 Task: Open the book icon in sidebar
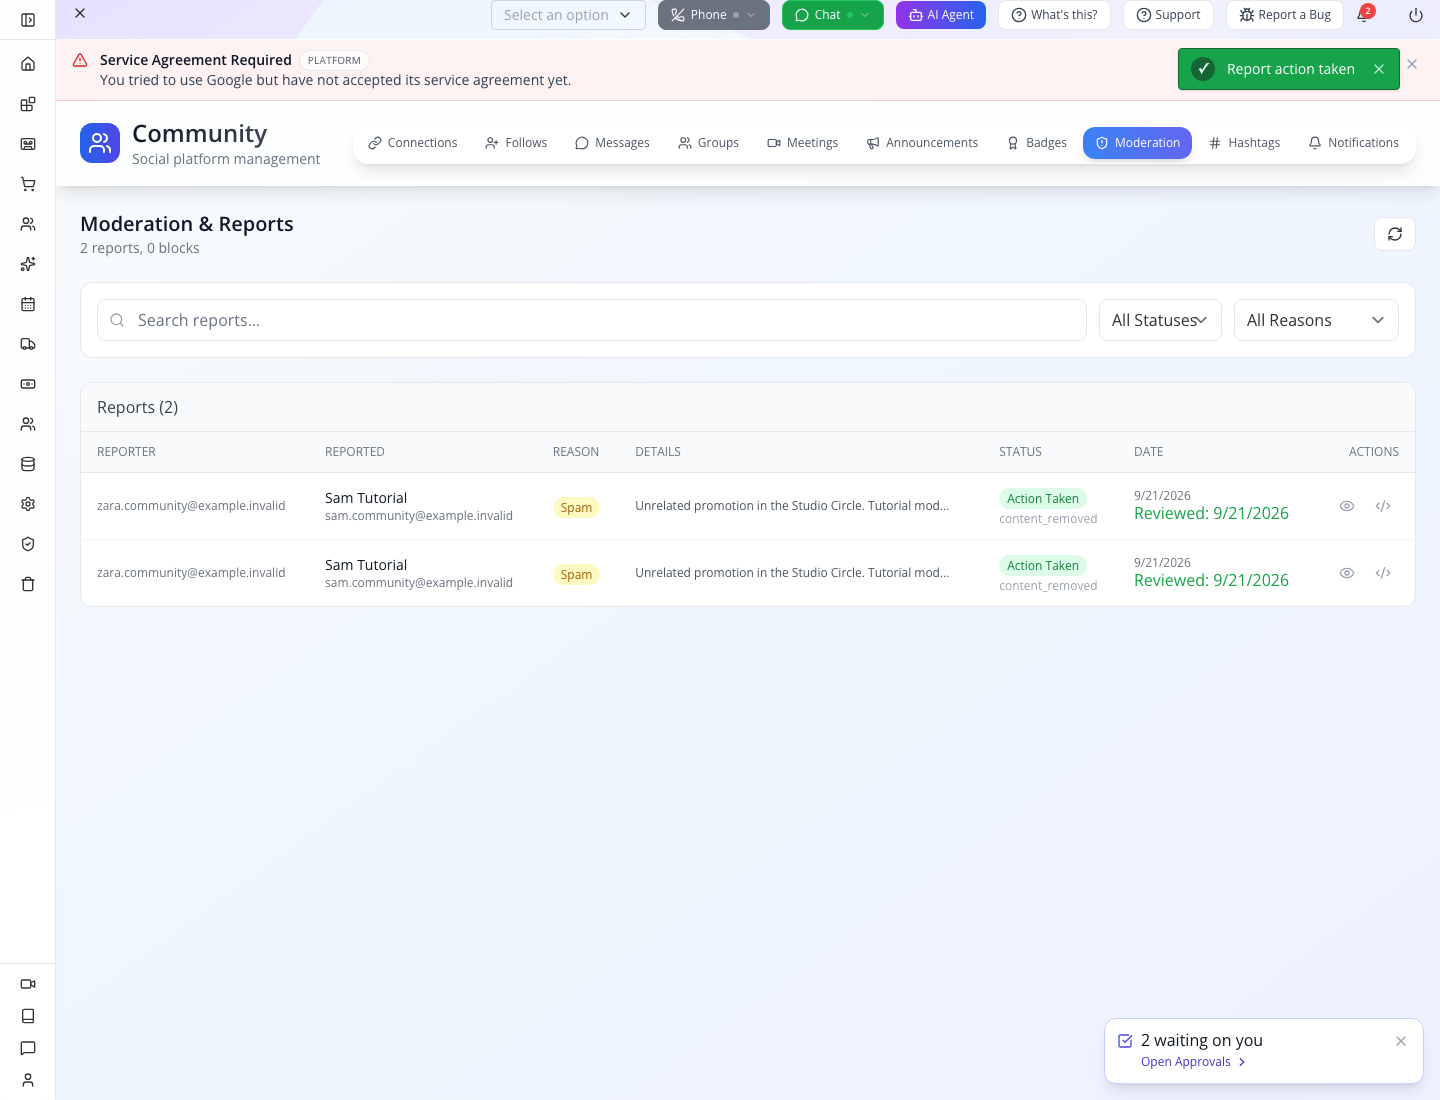pos(28,1016)
